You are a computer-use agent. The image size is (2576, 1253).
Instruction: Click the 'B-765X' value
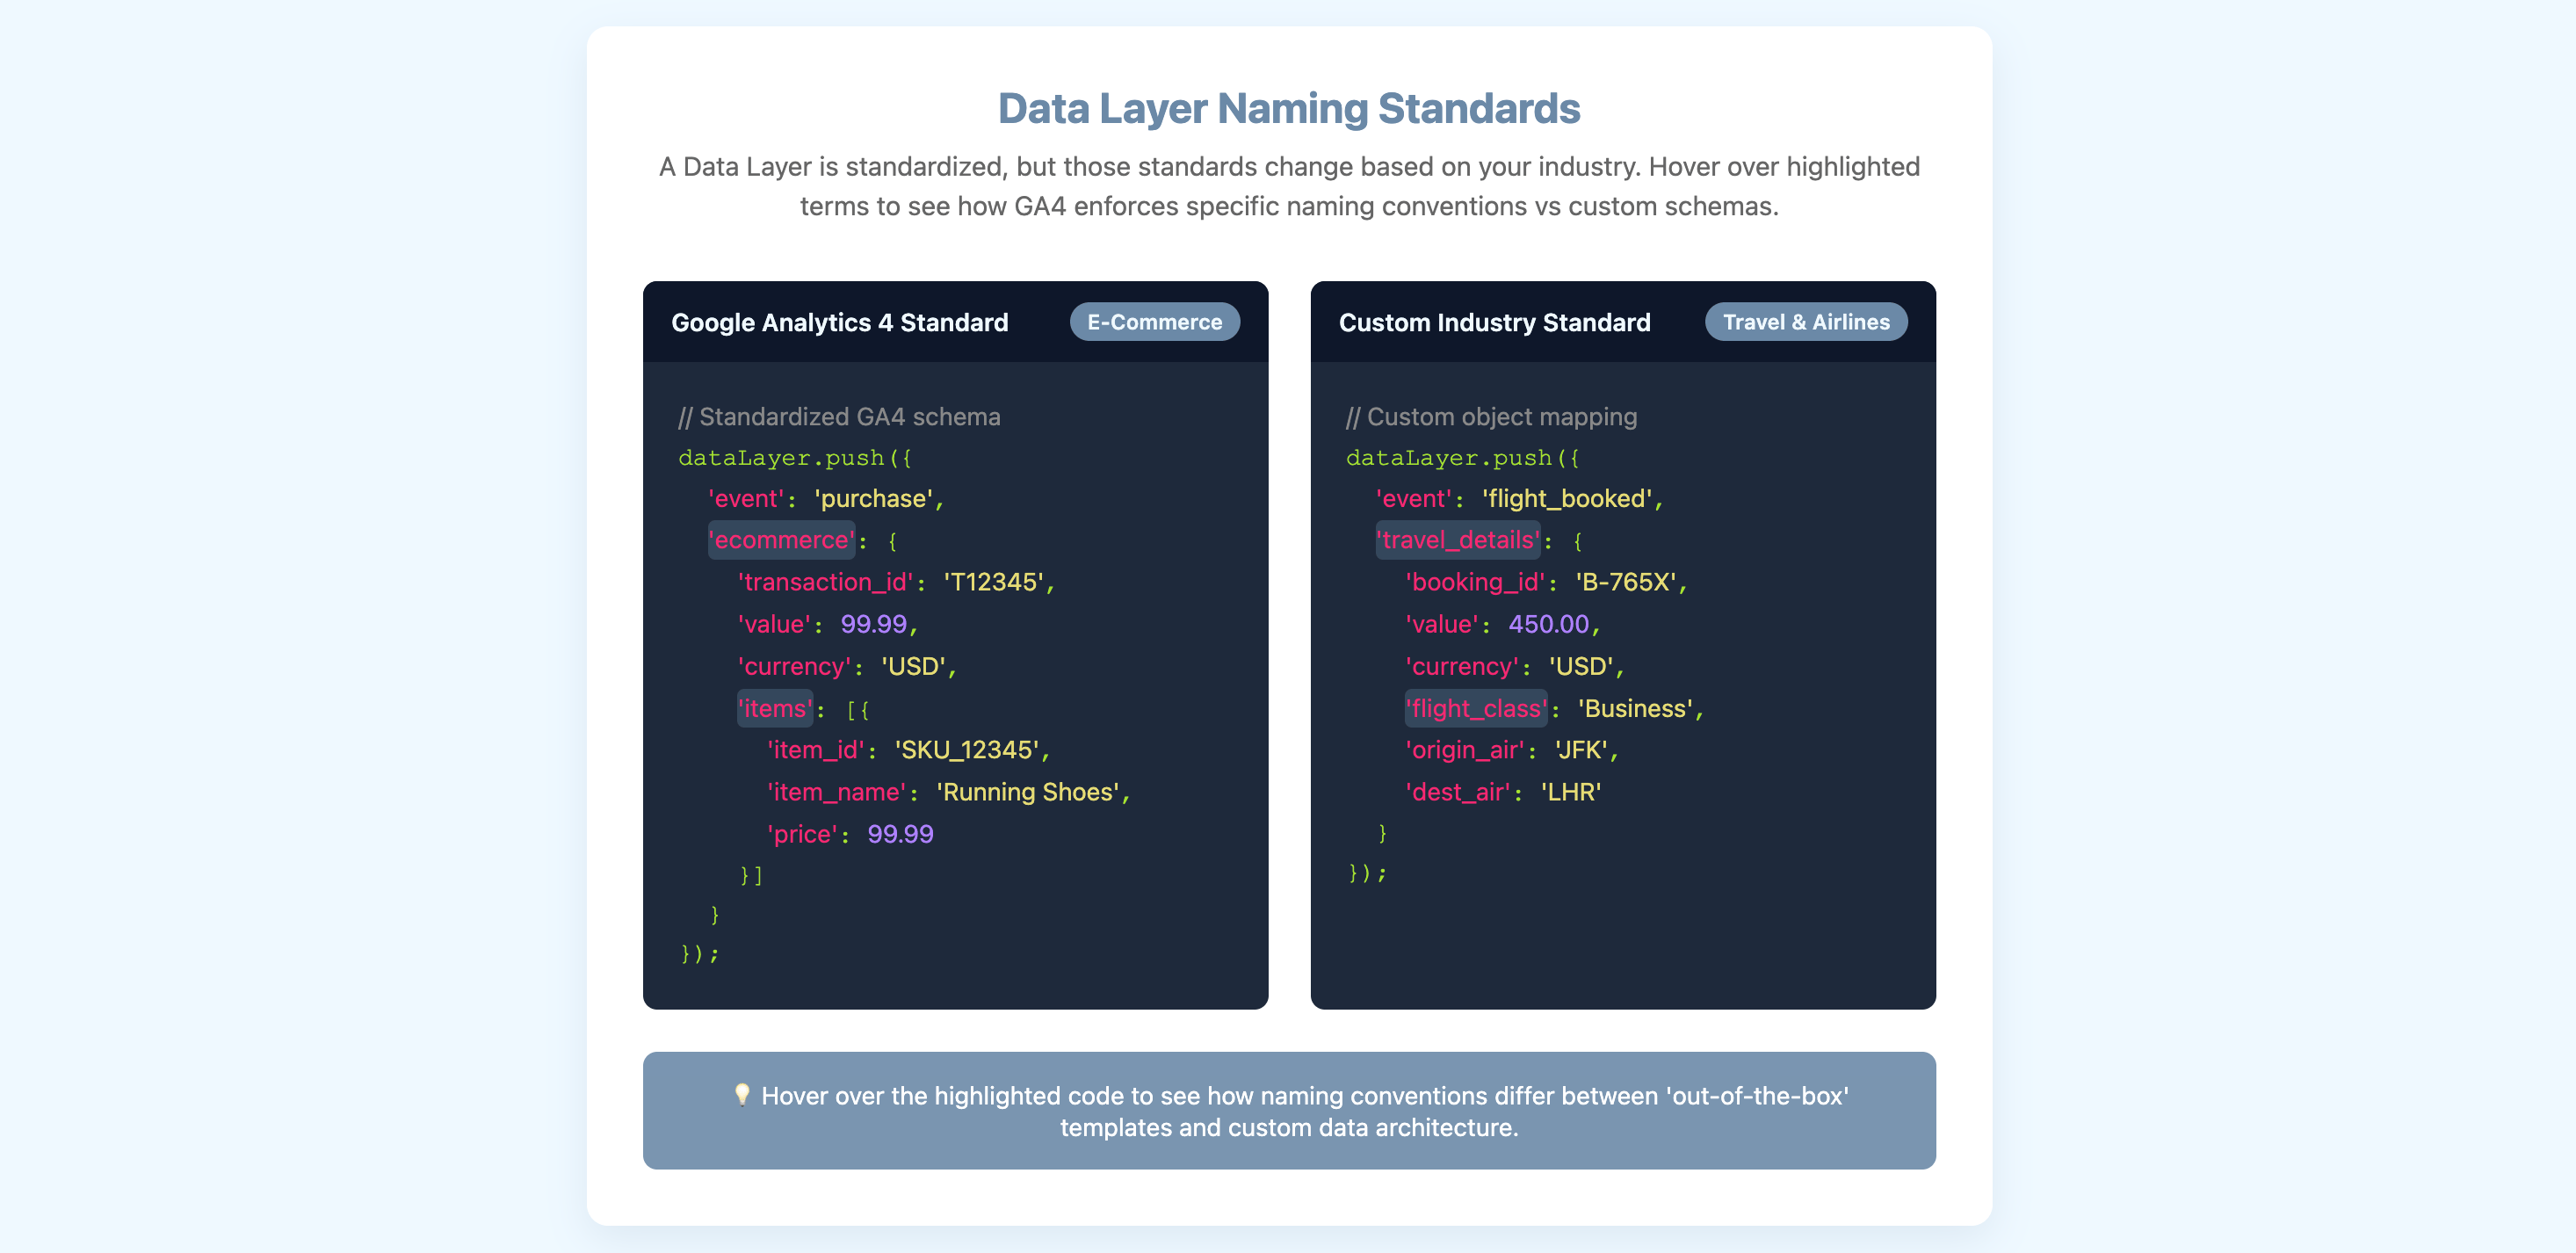click(x=1626, y=582)
